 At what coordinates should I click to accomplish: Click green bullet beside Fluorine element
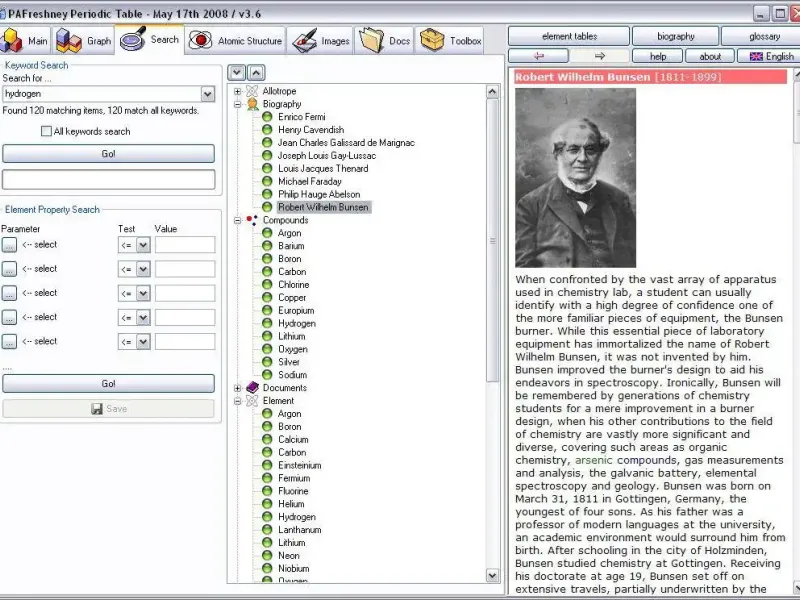click(267, 491)
